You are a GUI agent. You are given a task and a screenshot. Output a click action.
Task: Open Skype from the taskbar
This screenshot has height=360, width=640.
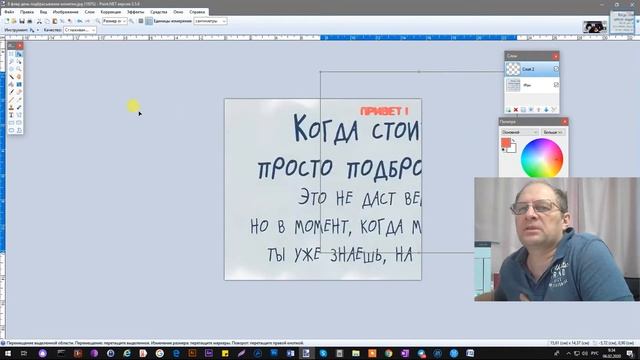[323, 353]
